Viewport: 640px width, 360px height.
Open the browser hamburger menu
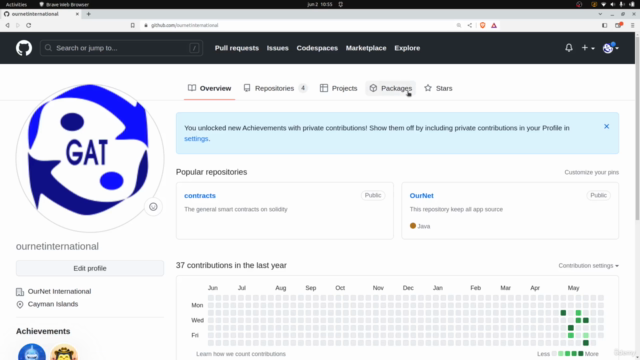click(x=632, y=25)
